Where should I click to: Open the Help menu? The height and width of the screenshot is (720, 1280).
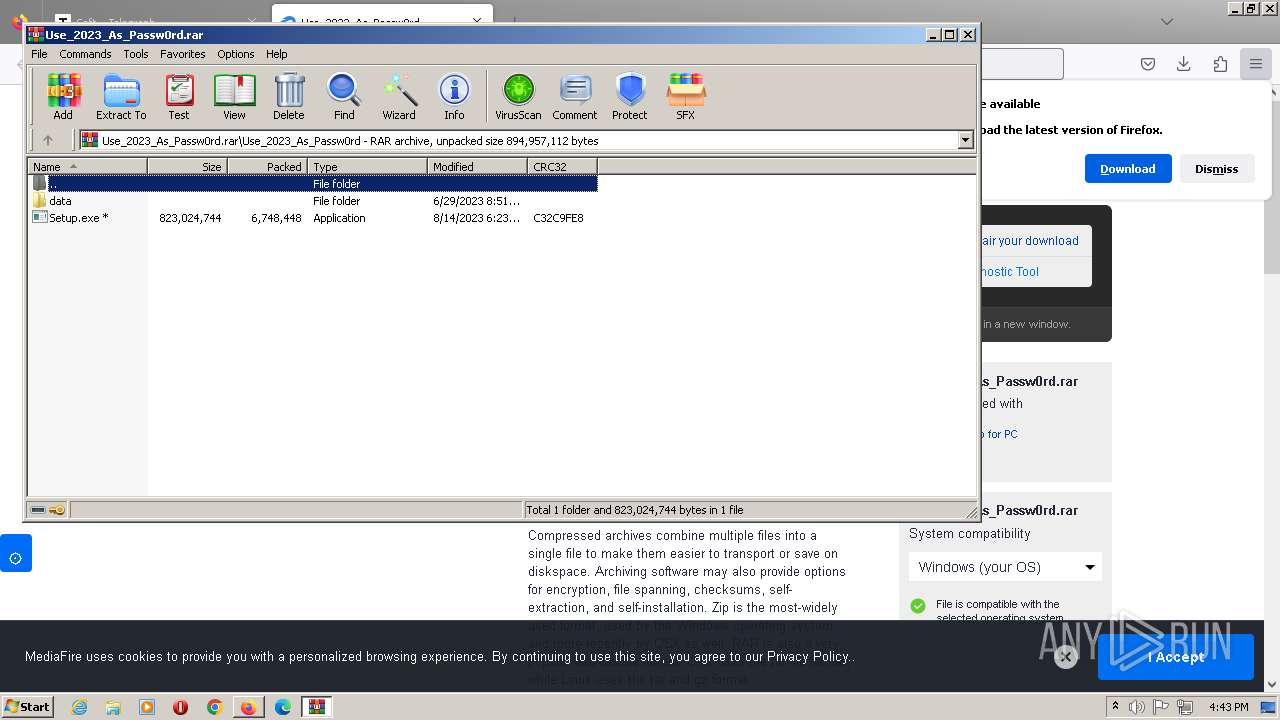[277, 54]
